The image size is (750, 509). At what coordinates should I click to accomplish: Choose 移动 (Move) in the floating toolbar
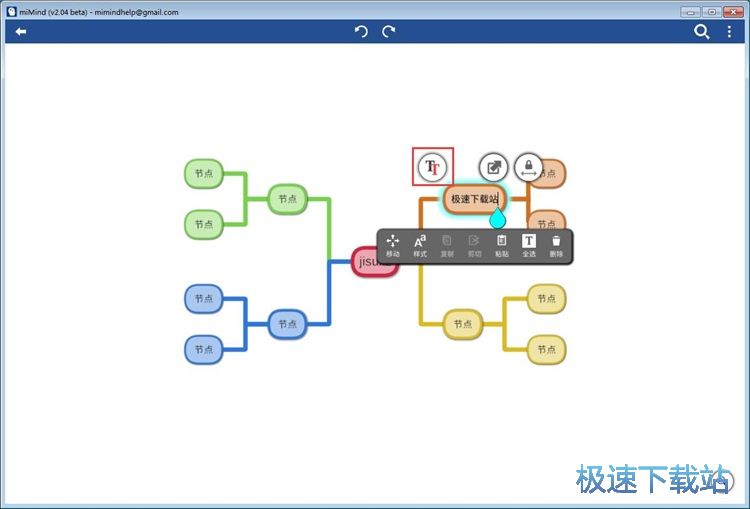pos(393,246)
